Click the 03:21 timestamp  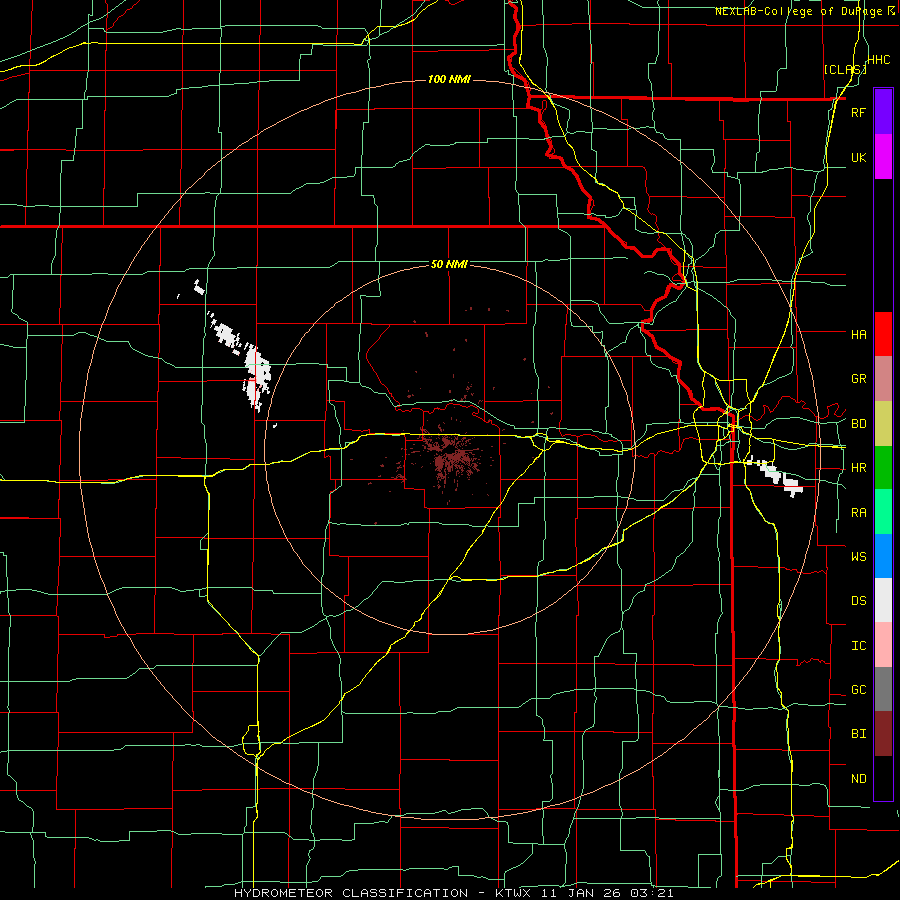[650, 893]
